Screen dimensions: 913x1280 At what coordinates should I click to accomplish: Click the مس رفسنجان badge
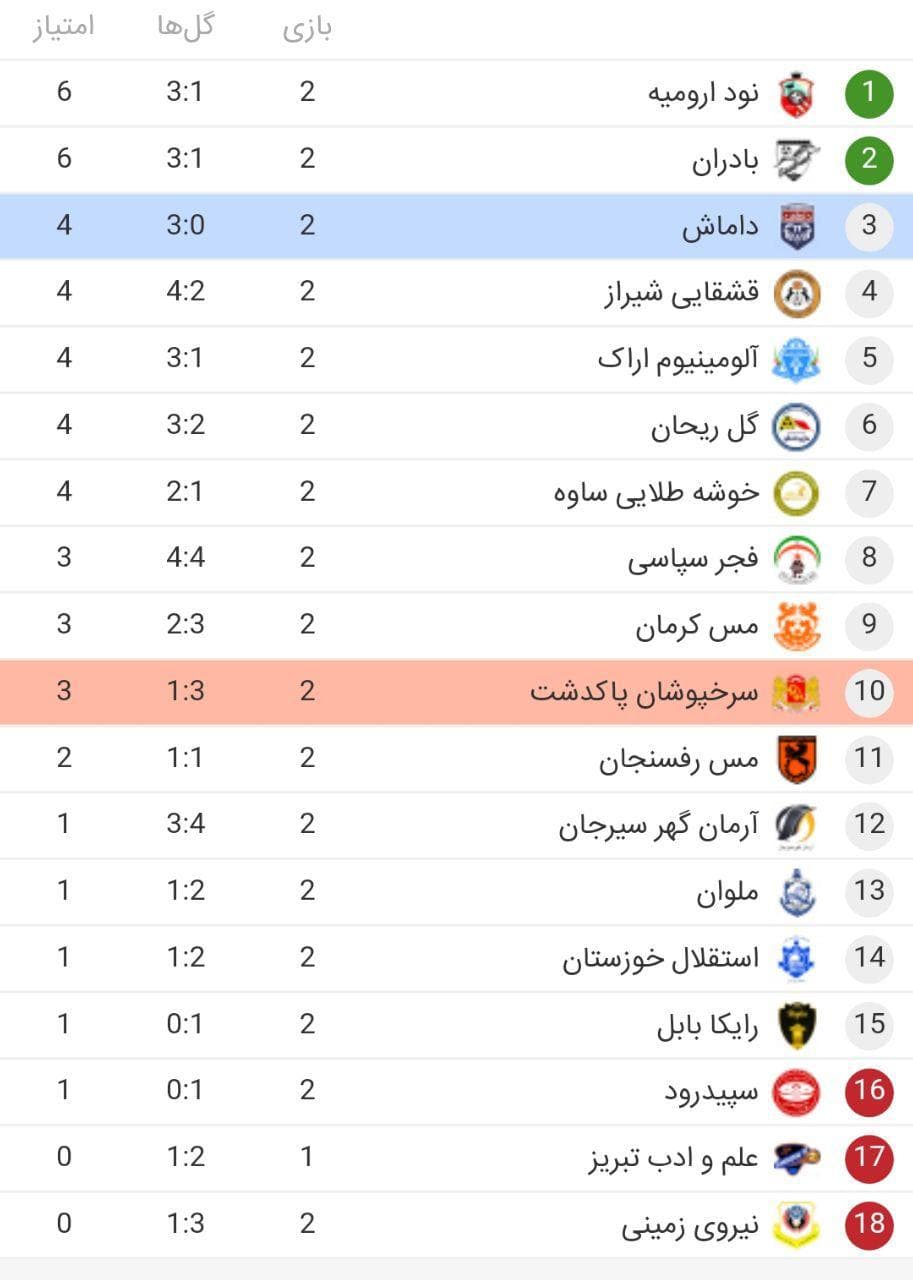pyautogui.click(x=796, y=758)
